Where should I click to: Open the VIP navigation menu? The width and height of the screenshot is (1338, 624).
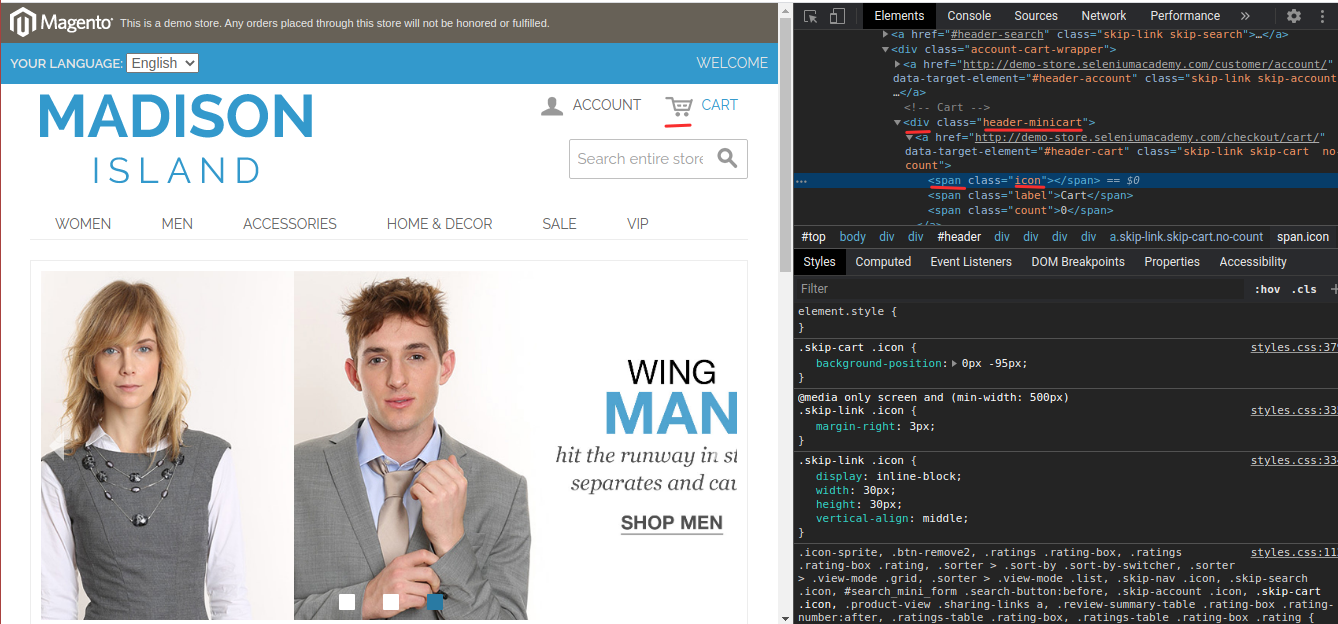638,224
